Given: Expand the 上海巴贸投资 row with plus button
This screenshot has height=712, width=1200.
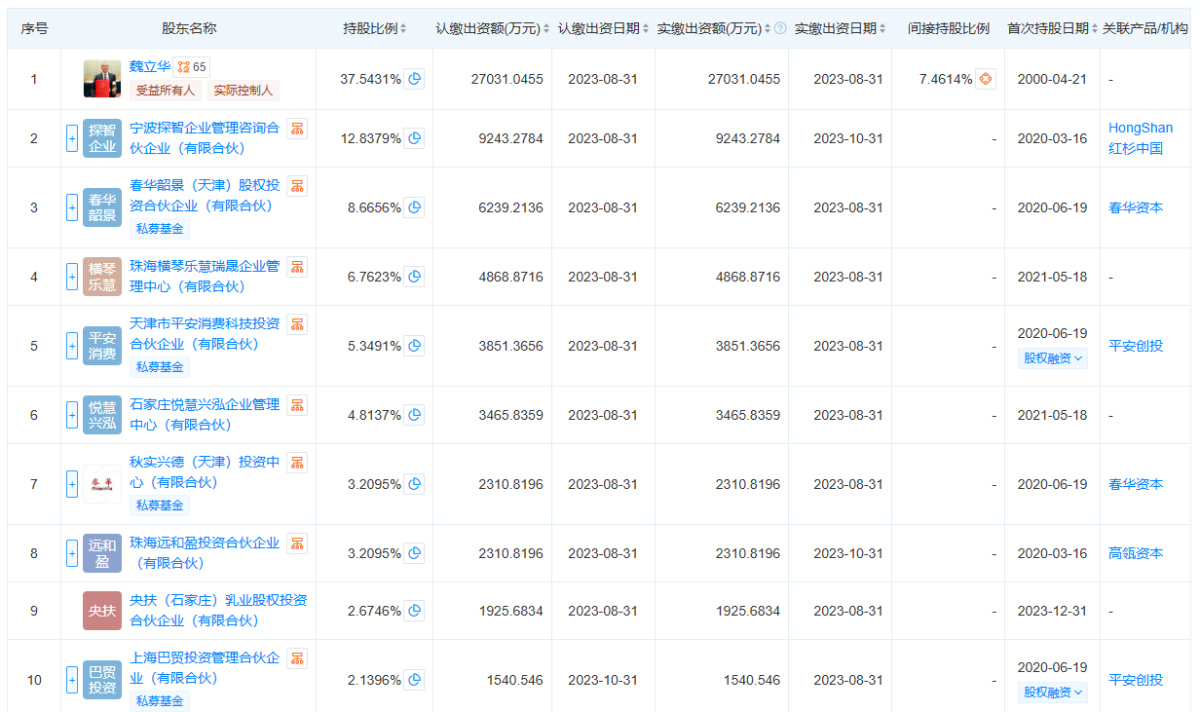Looking at the screenshot, I should (72, 680).
